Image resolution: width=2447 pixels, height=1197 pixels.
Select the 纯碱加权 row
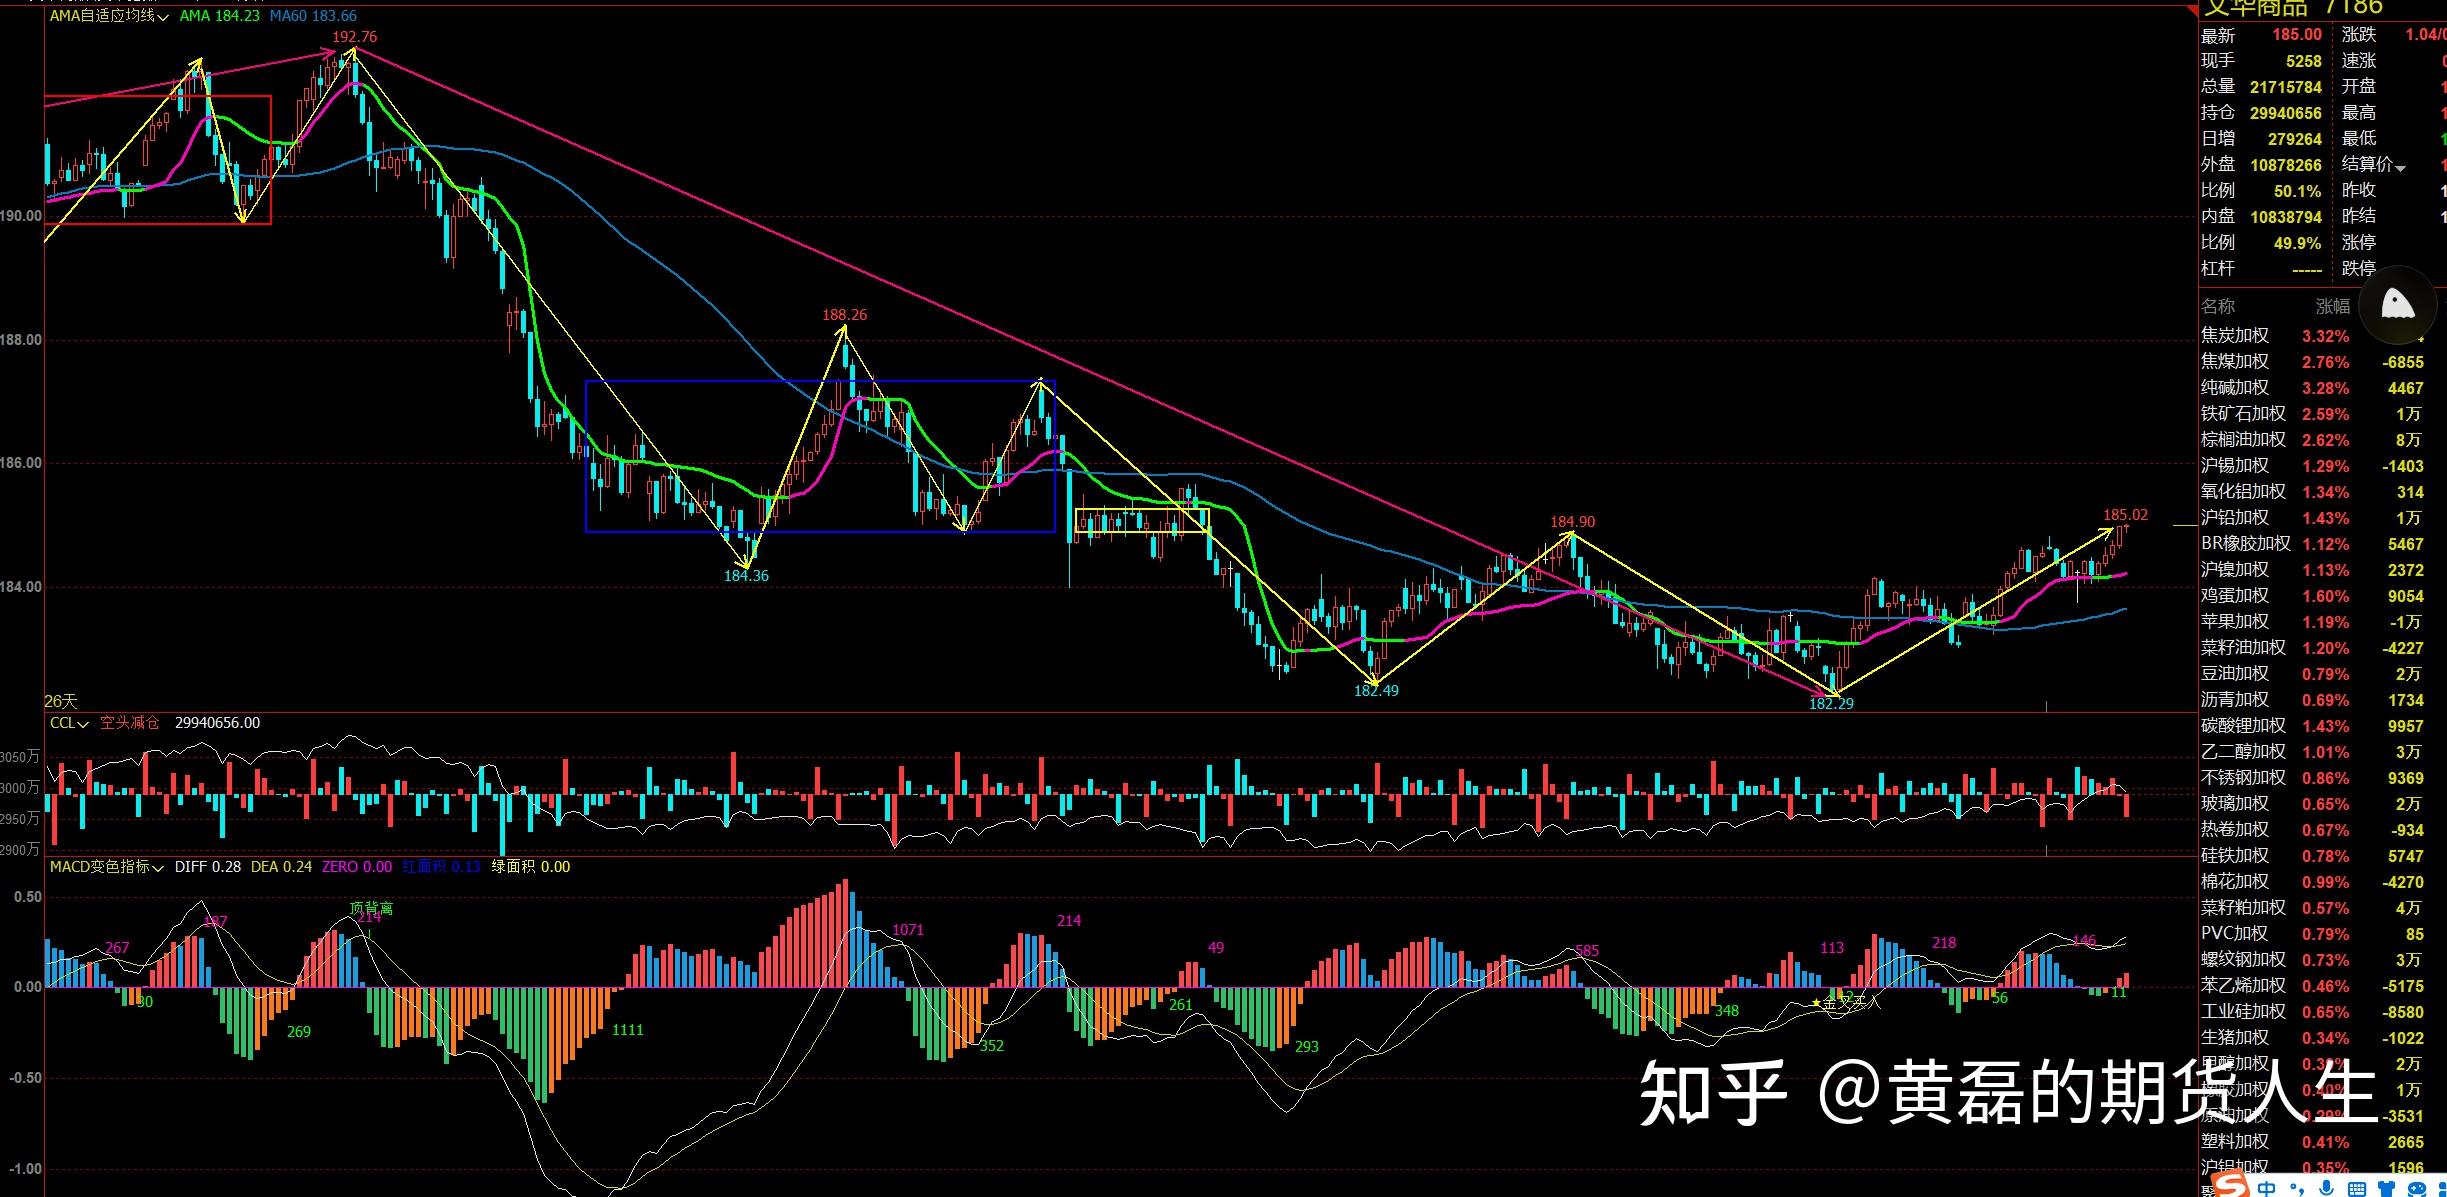[x=2312, y=388]
